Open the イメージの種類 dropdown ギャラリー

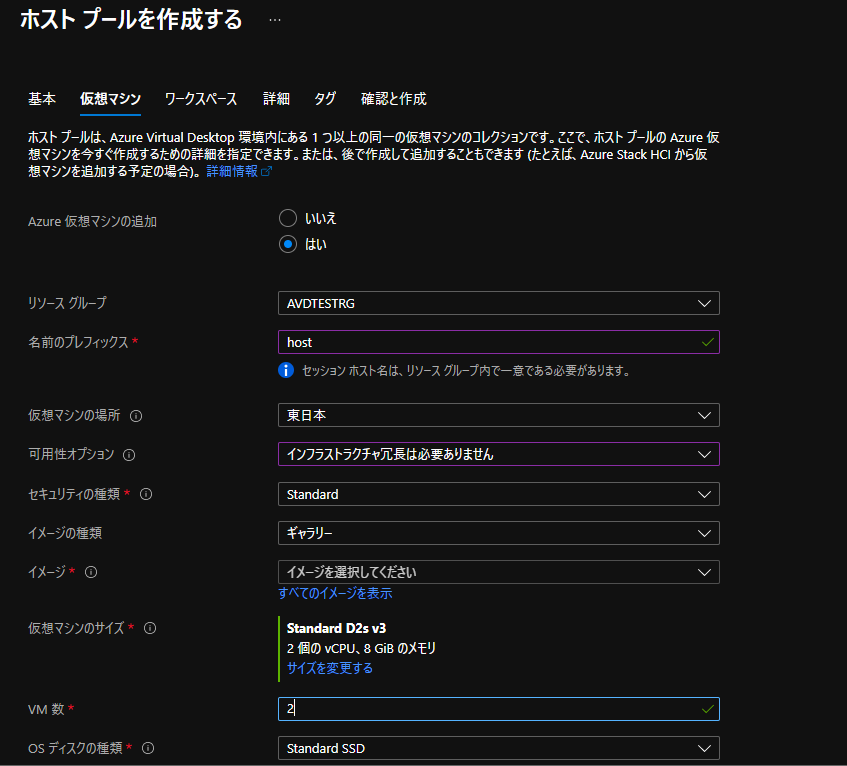click(499, 533)
